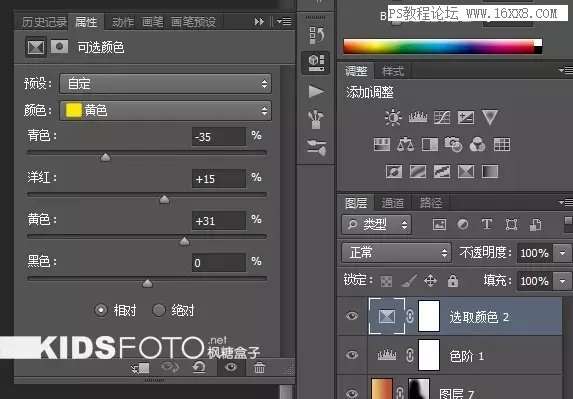Screen dimensions: 573x399
Task: Add an Exposure adjustment
Action: 466,118
